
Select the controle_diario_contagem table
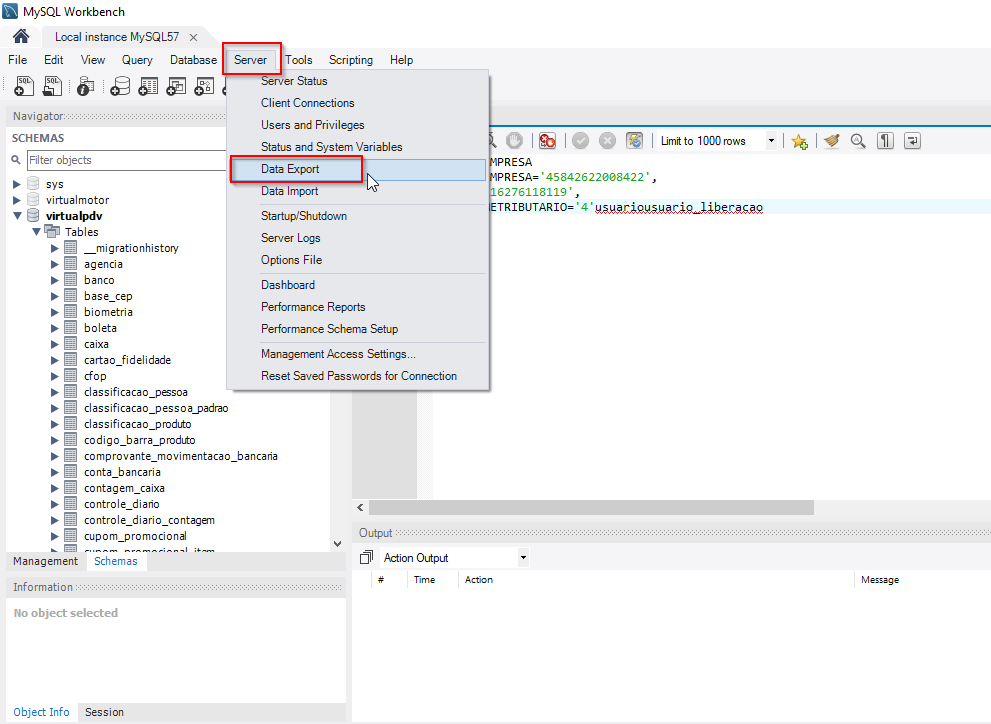click(x=149, y=520)
